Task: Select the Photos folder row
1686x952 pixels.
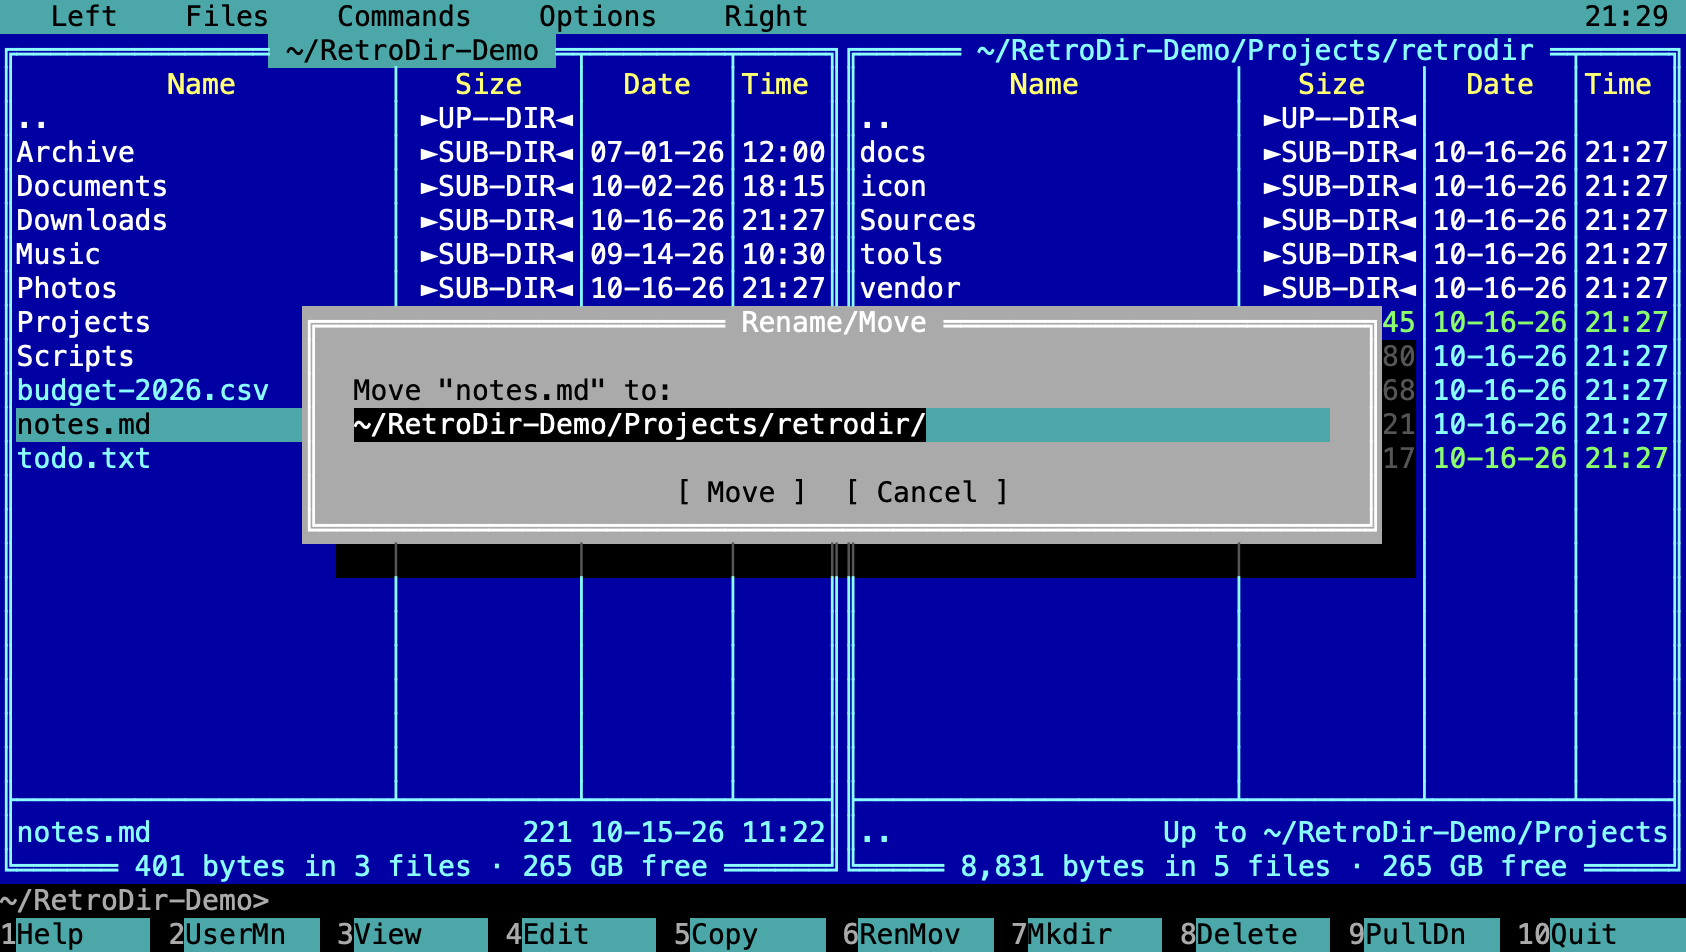Action: point(421,288)
